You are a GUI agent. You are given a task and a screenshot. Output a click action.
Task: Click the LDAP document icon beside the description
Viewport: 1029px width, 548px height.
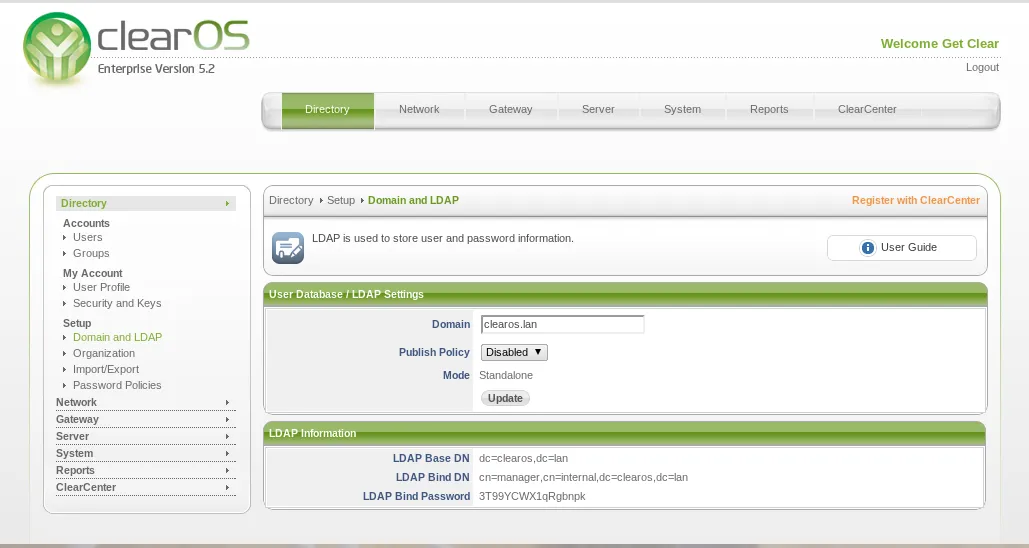point(288,248)
